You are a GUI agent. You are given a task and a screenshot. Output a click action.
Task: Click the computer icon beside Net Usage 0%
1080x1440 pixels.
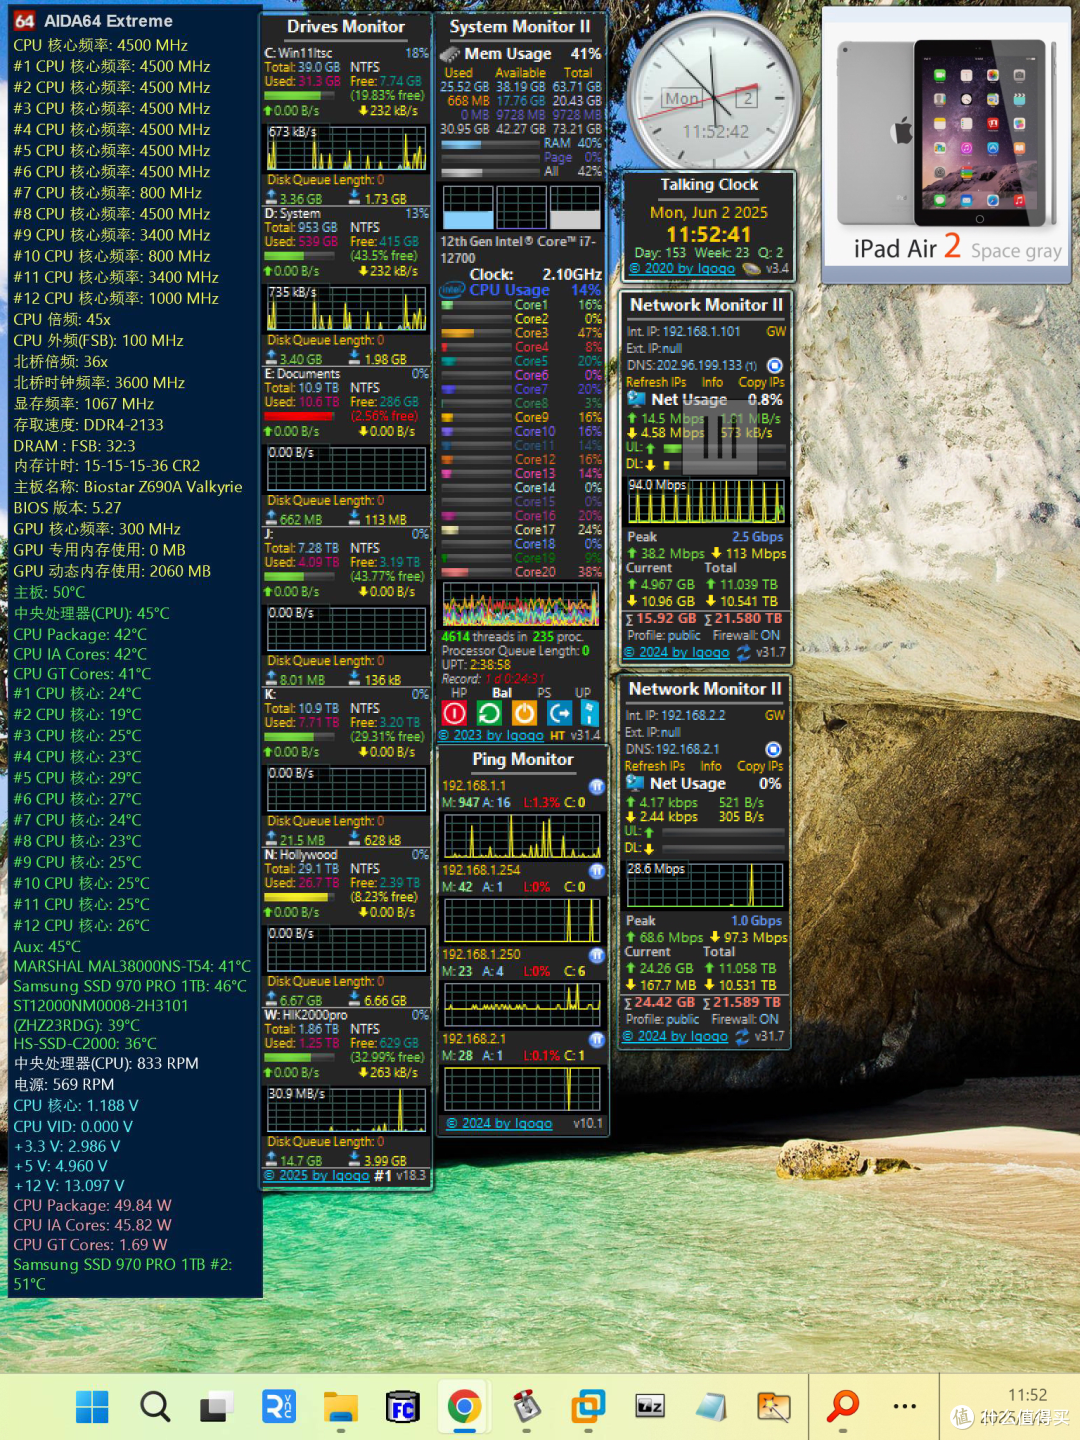click(x=635, y=783)
